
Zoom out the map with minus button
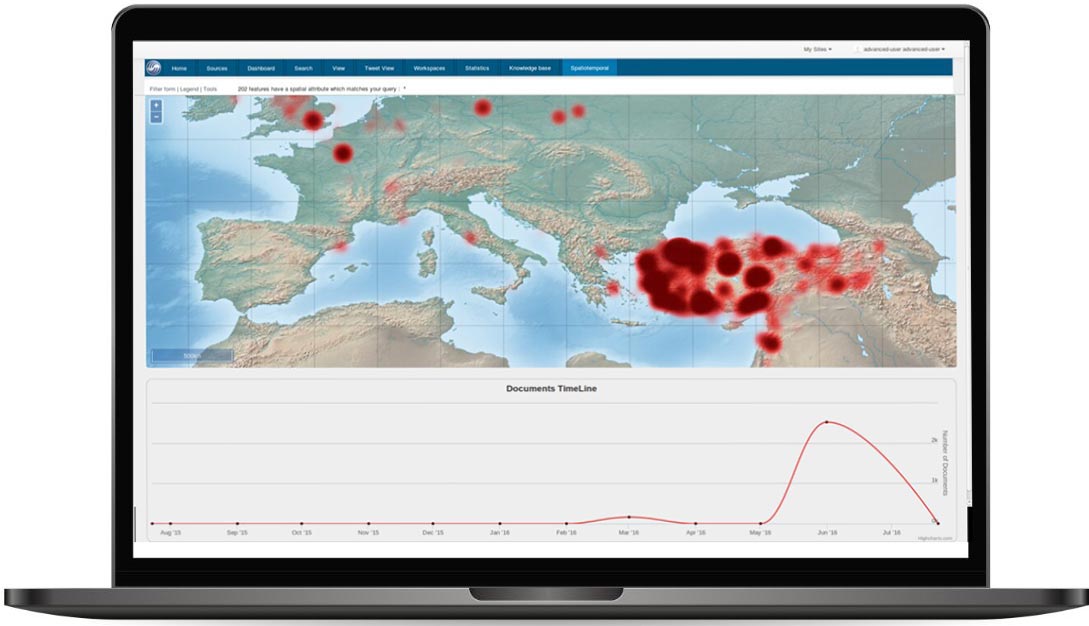[x=156, y=116]
